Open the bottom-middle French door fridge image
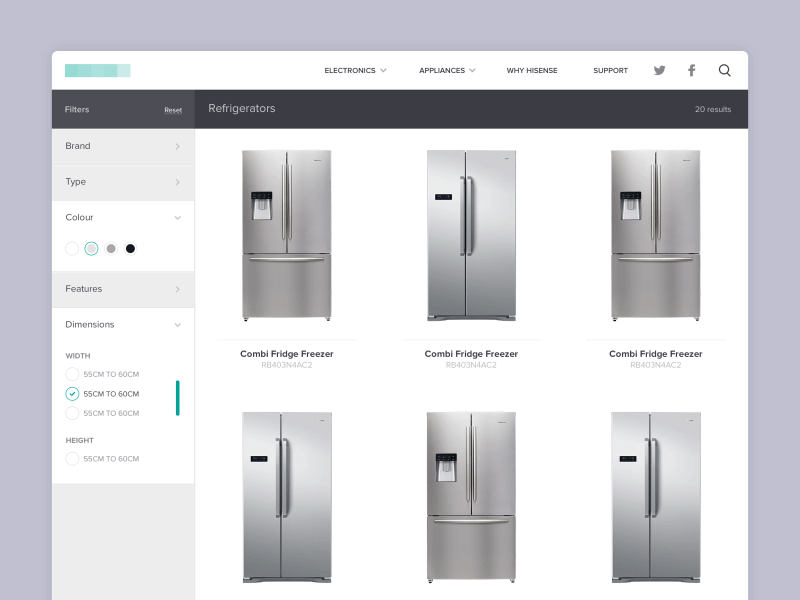 click(471, 497)
